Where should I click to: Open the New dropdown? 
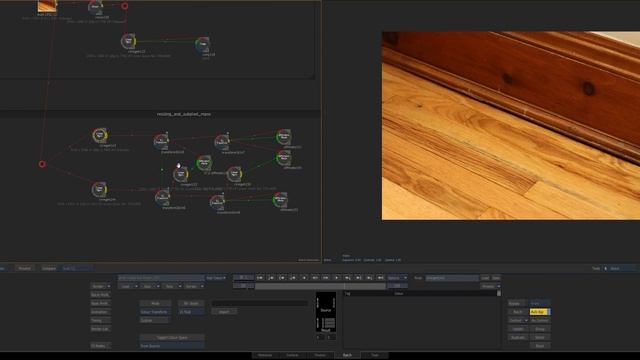coord(172,286)
